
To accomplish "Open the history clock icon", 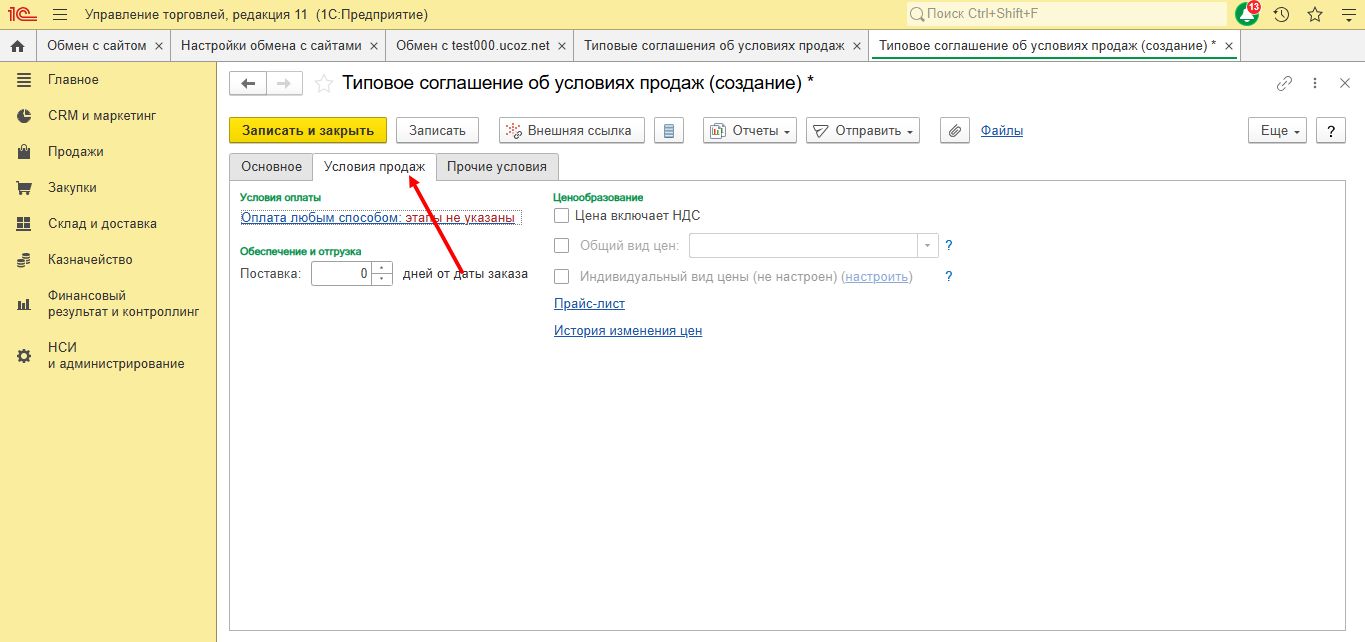I will click(1281, 14).
